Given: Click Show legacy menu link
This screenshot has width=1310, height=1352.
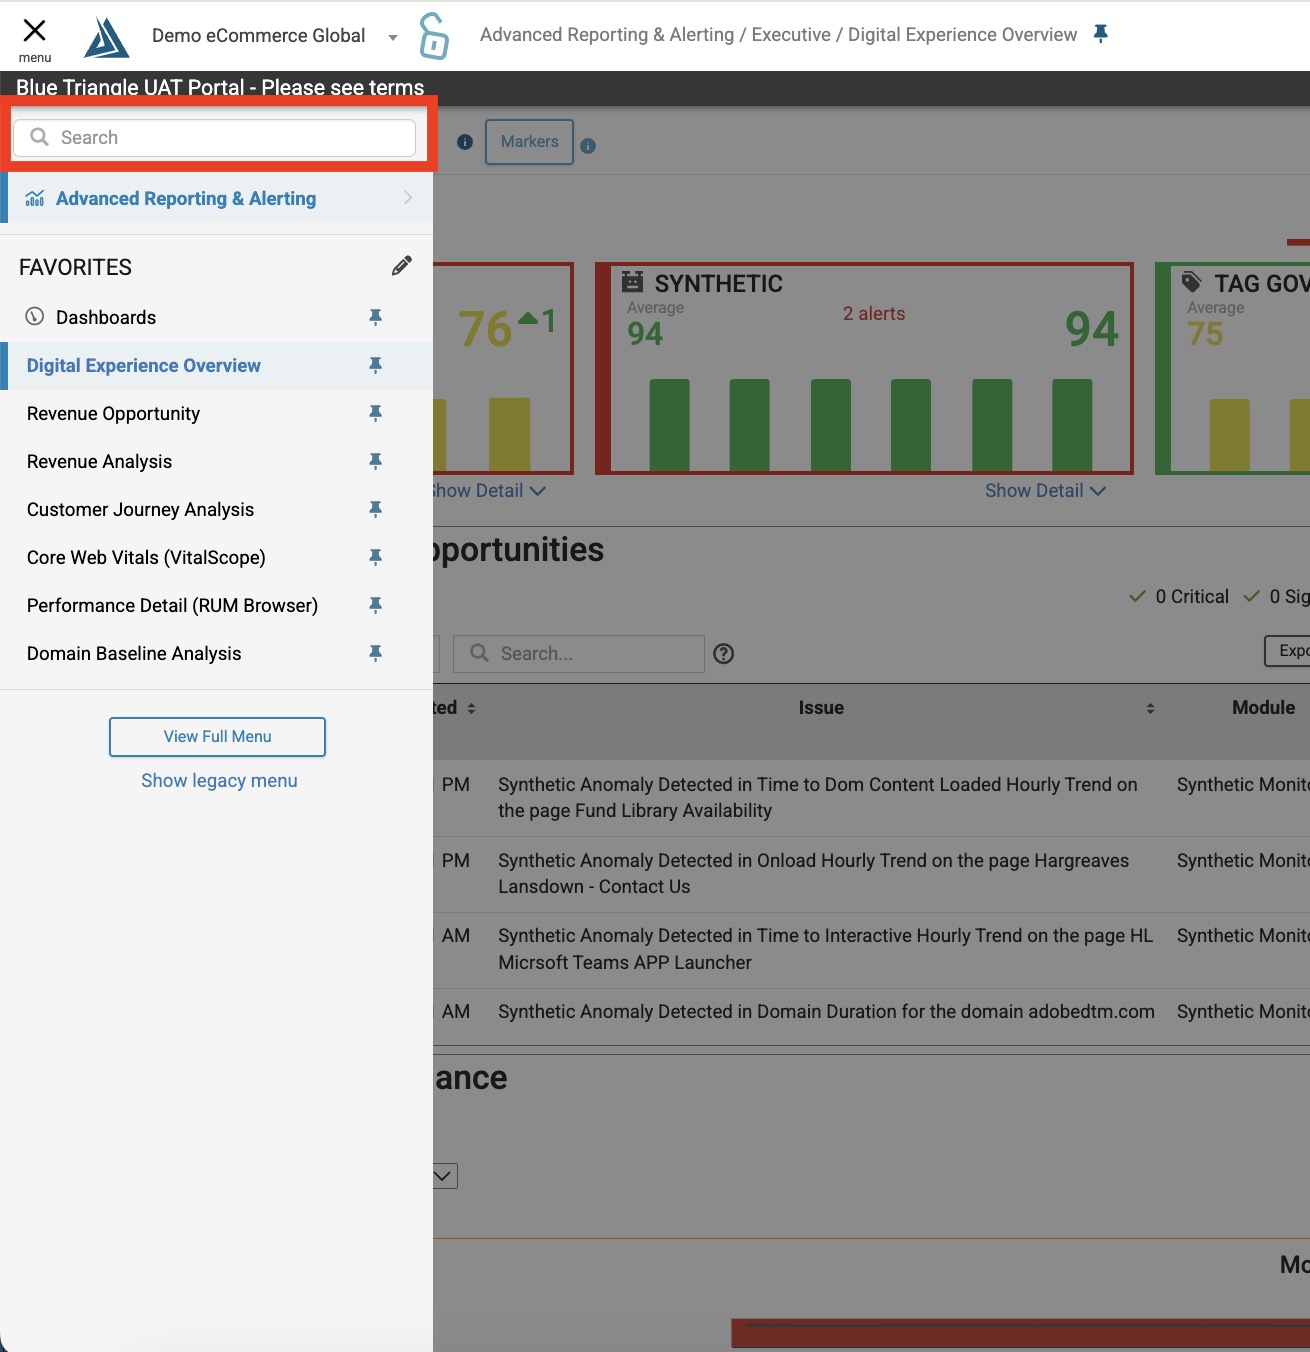Looking at the screenshot, I should (x=219, y=780).
